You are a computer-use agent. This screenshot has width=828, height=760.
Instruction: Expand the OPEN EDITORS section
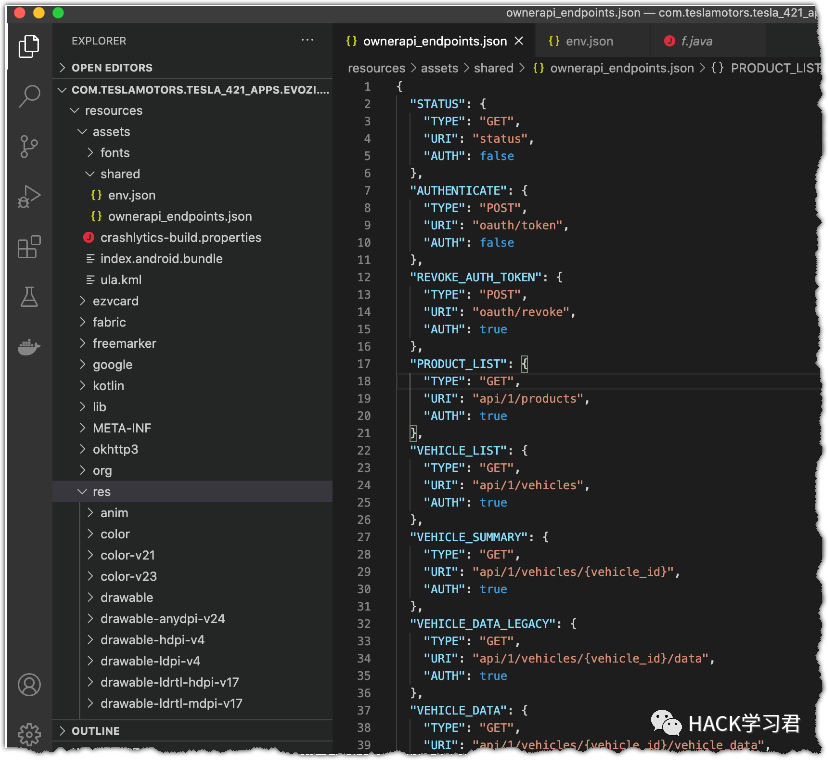coord(62,67)
